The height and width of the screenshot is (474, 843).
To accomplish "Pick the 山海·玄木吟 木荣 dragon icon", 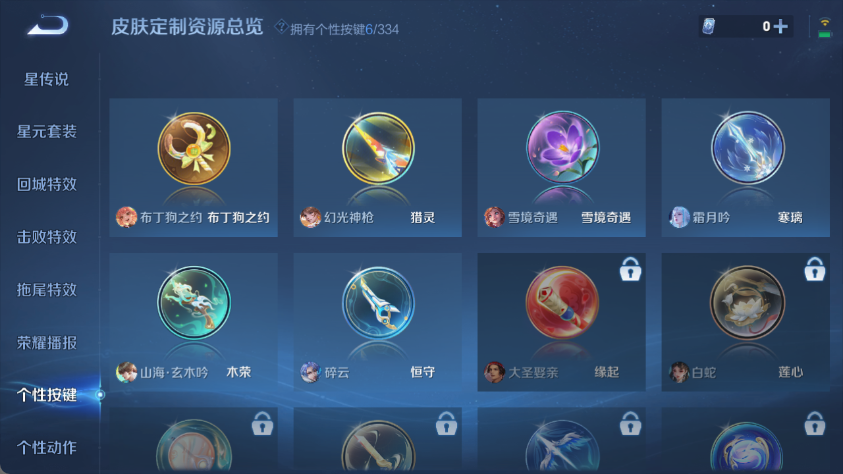I will [x=194, y=303].
